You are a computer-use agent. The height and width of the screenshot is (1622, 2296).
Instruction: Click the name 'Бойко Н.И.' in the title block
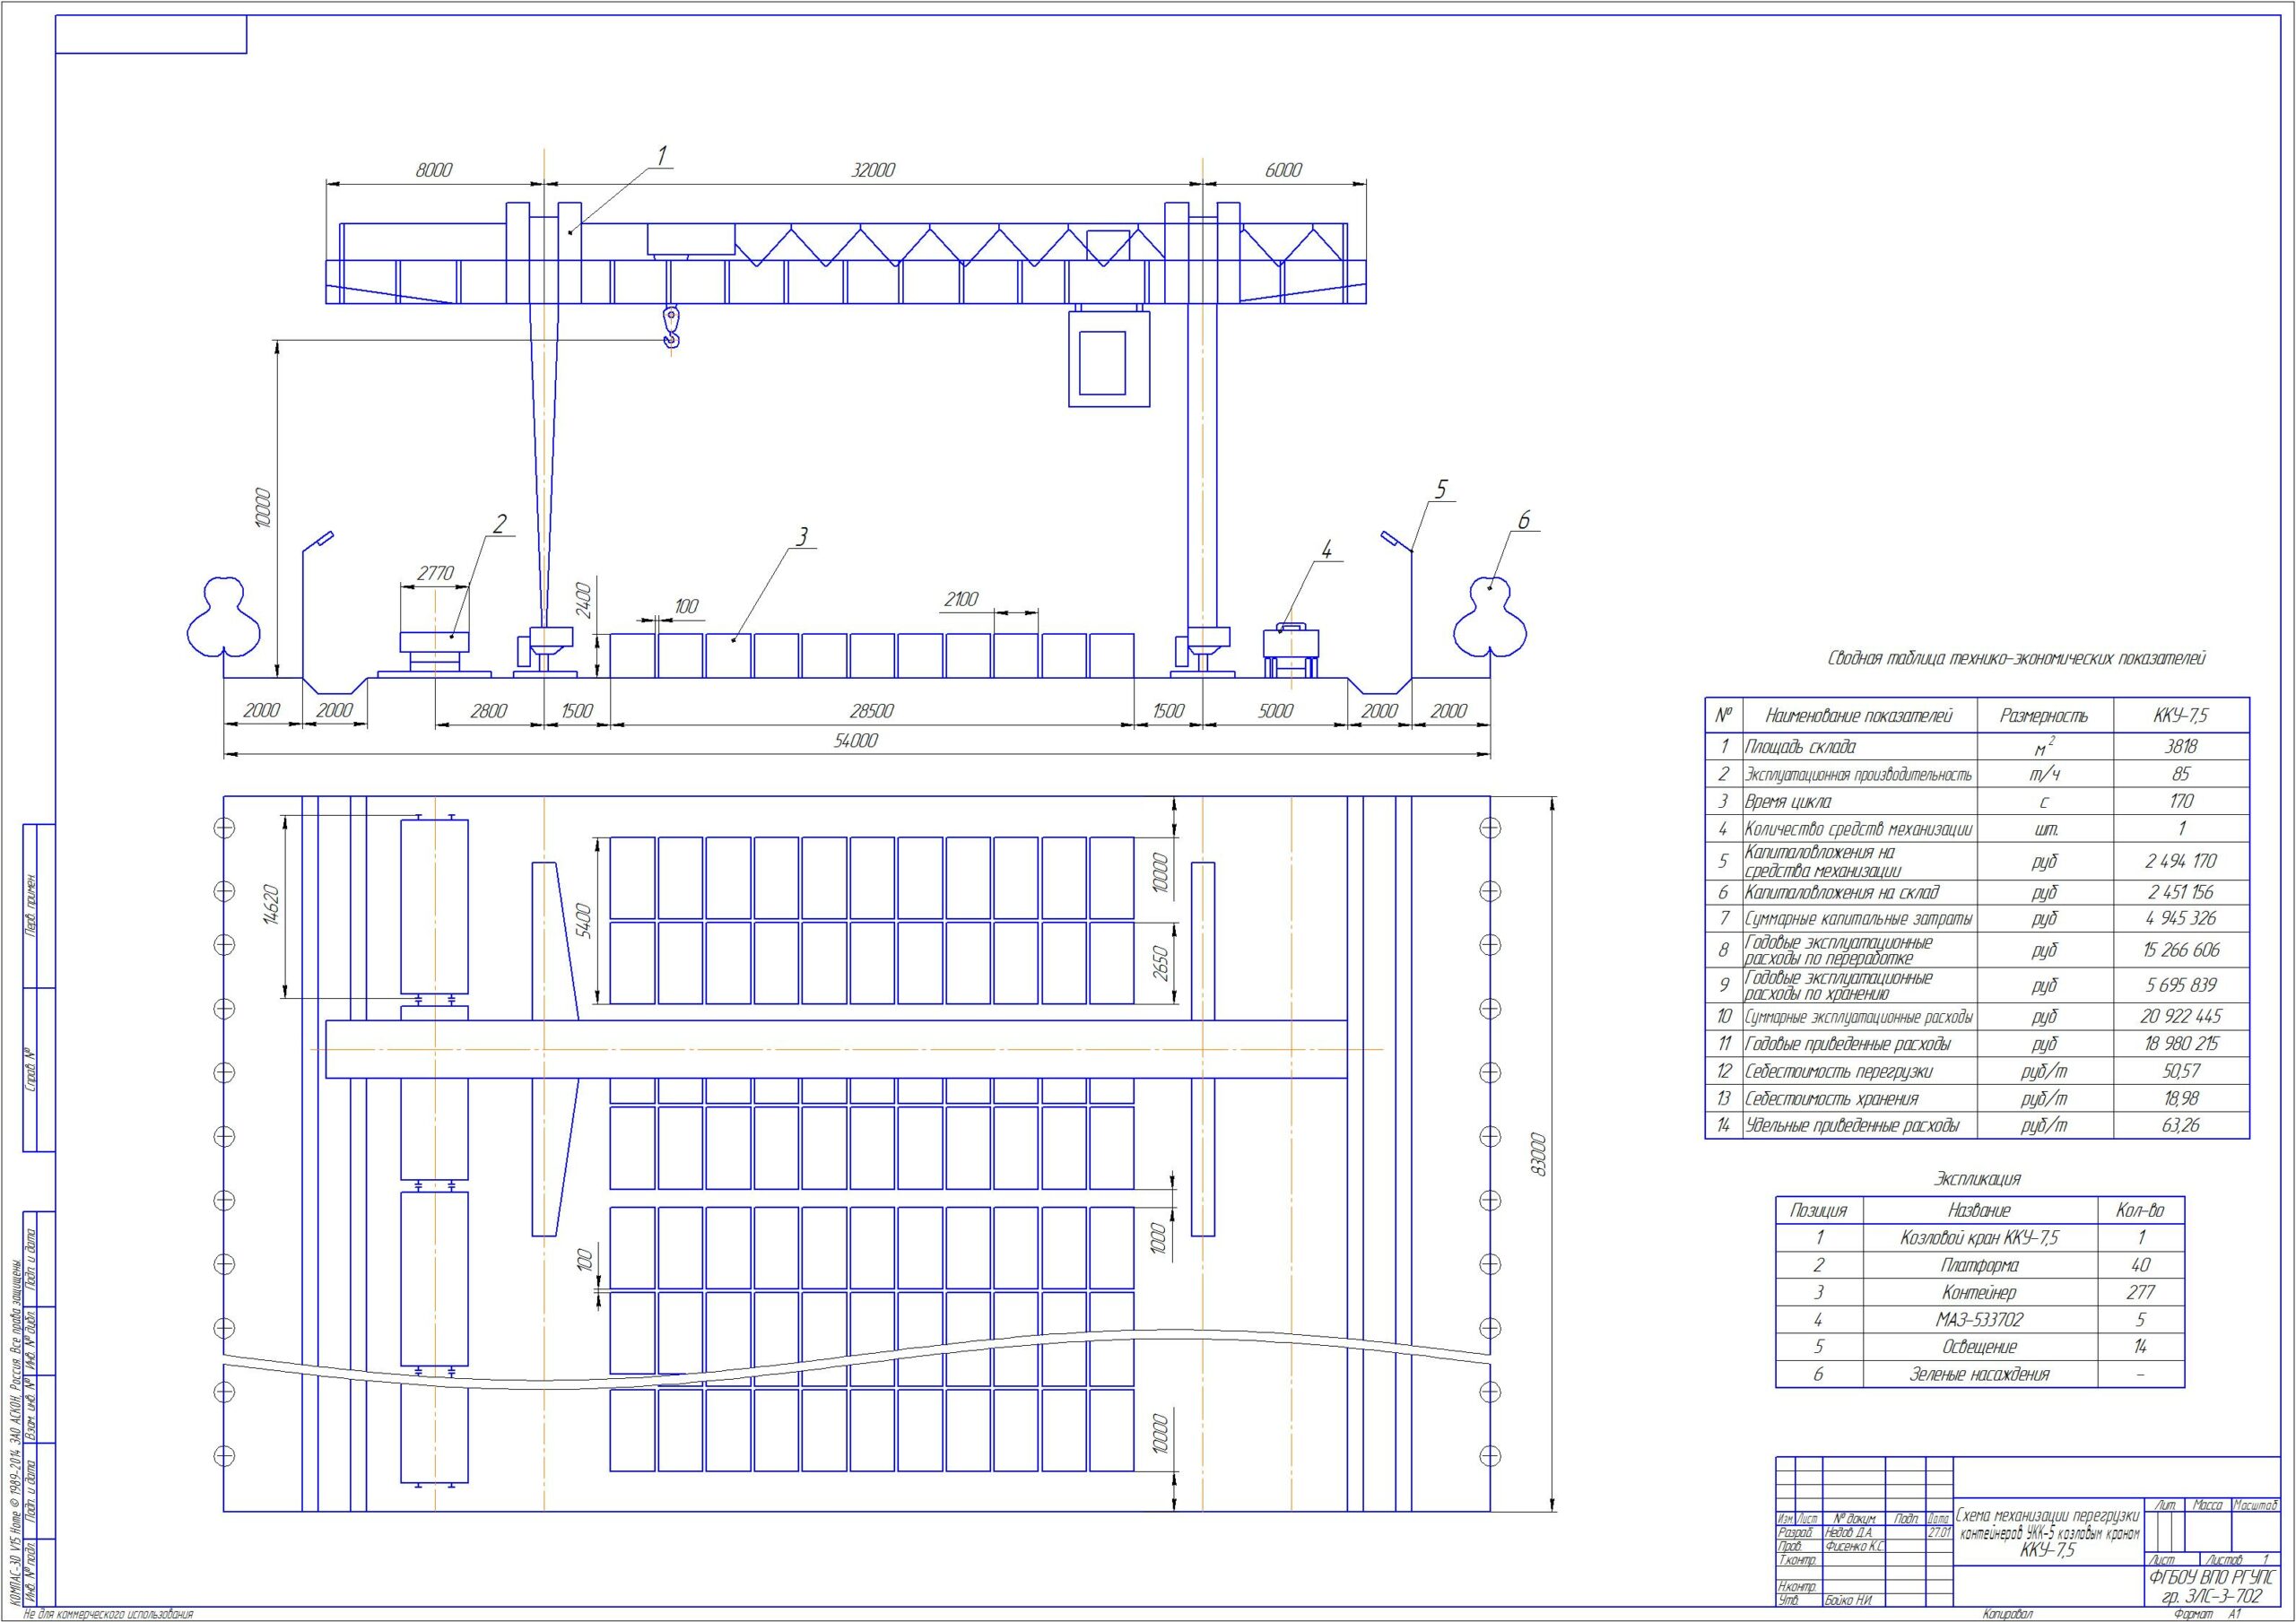click(x=1848, y=1601)
